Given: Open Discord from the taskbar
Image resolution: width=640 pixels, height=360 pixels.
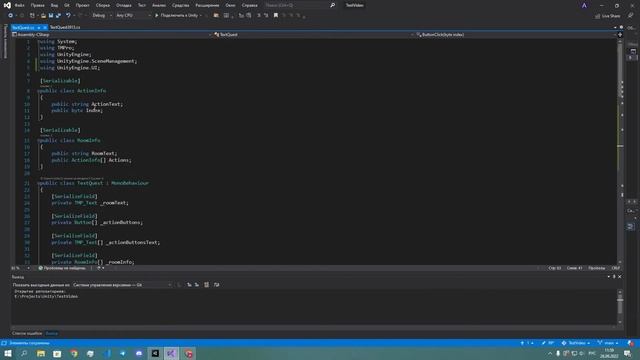Looking at the screenshot, I should (x=139, y=353).
